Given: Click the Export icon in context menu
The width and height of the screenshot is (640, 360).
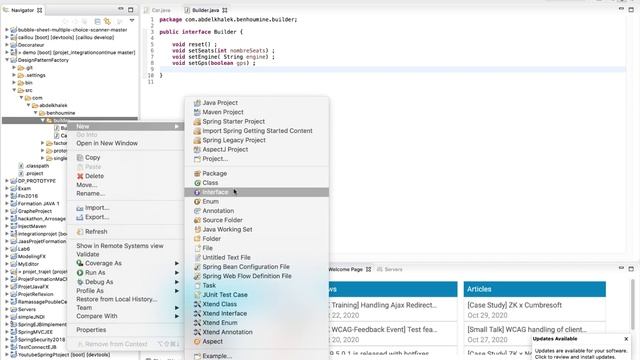Looking at the screenshot, I should coord(80,218).
